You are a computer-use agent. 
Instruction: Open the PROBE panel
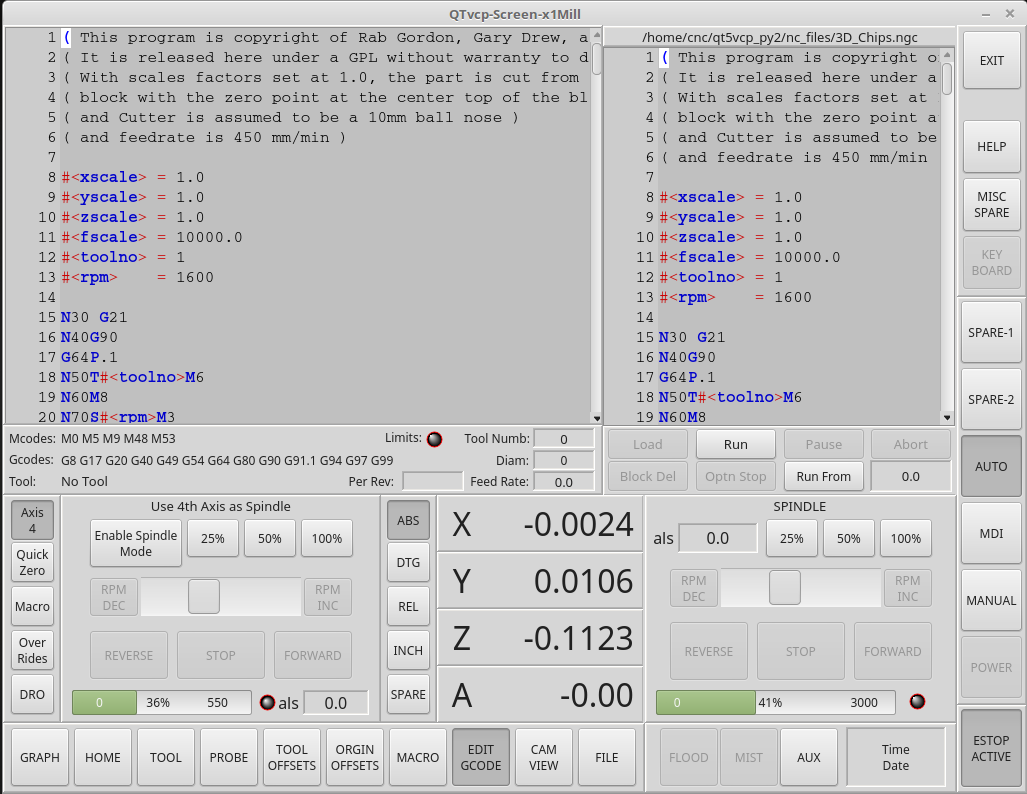[x=229, y=757]
